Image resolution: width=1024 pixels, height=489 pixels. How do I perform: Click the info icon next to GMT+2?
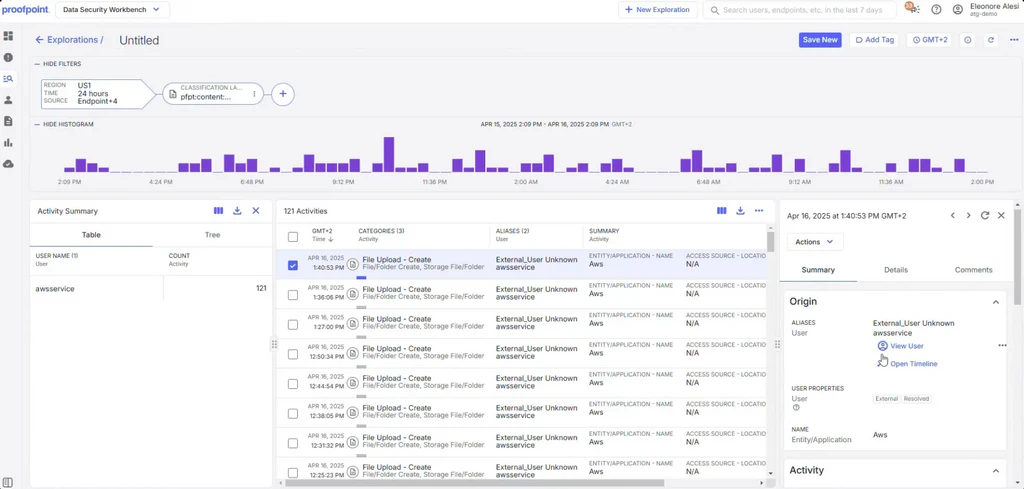[x=968, y=40]
